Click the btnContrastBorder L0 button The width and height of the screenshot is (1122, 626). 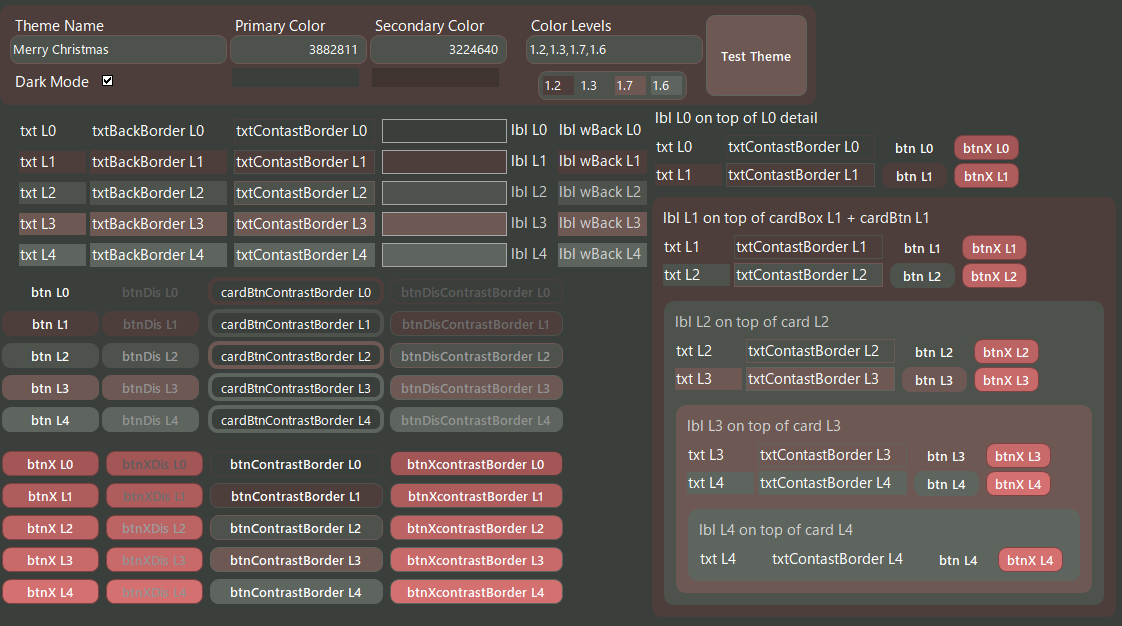point(296,464)
